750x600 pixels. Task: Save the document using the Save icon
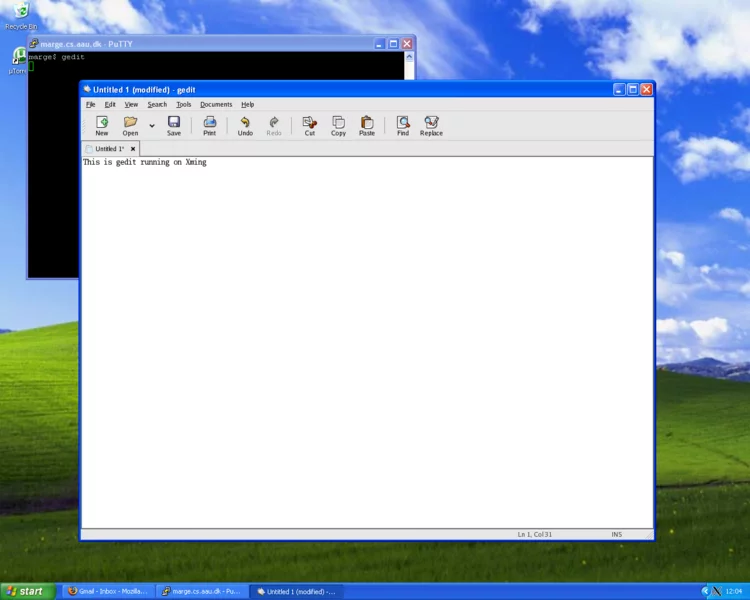pyautogui.click(x=174, y=126)
